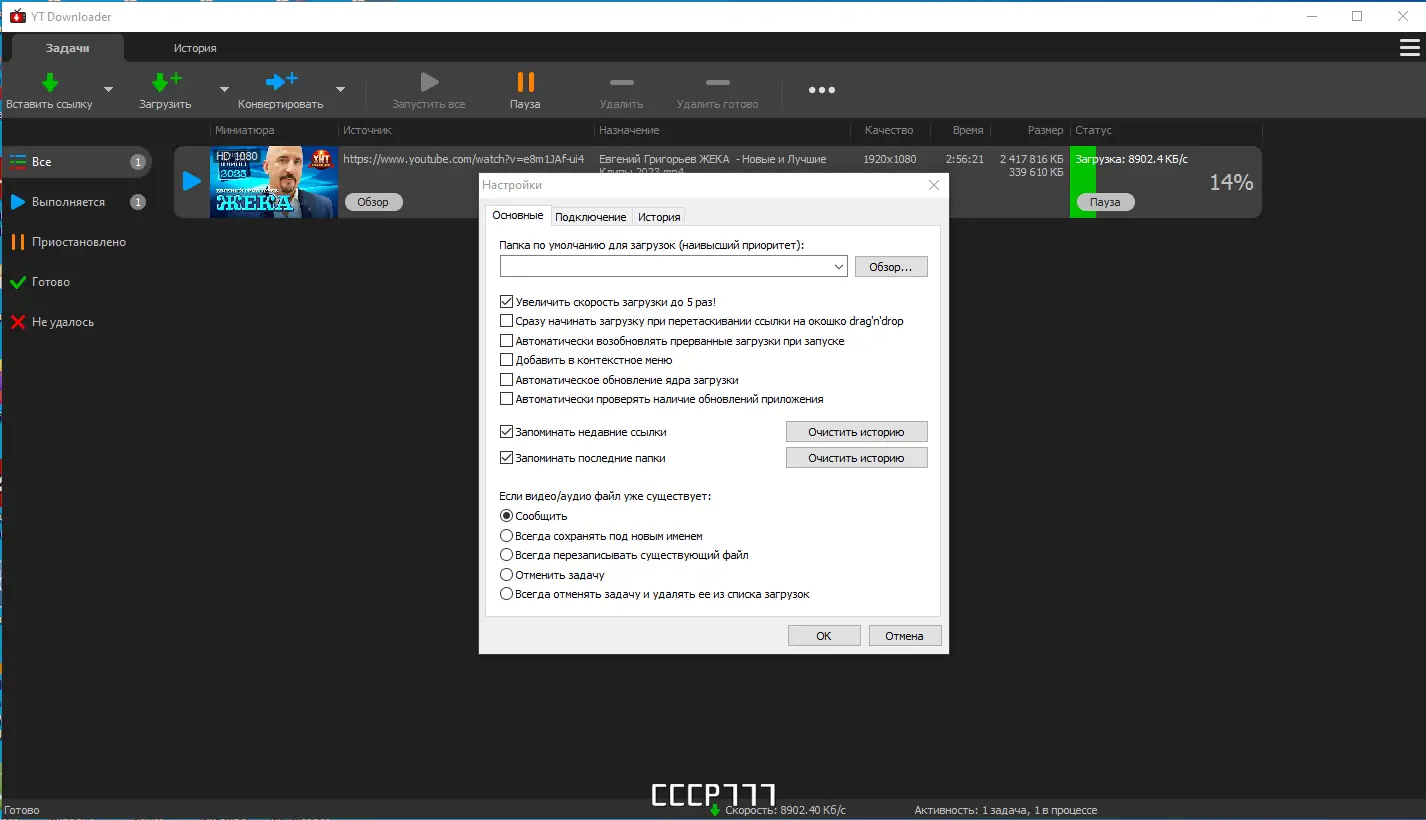Click the Миниатюра column header
Viewport: 1426px width, 820px height.
pos(244,130)
